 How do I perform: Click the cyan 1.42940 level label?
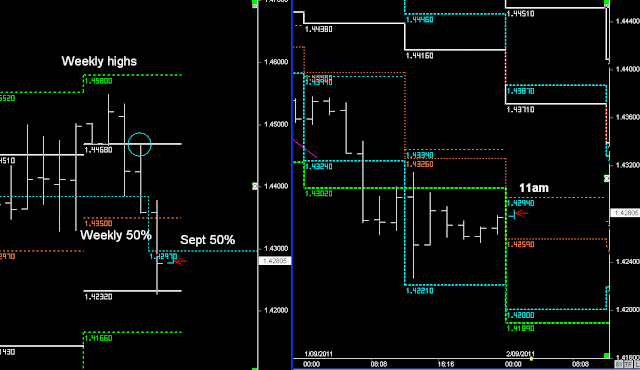tap(520, 203)
